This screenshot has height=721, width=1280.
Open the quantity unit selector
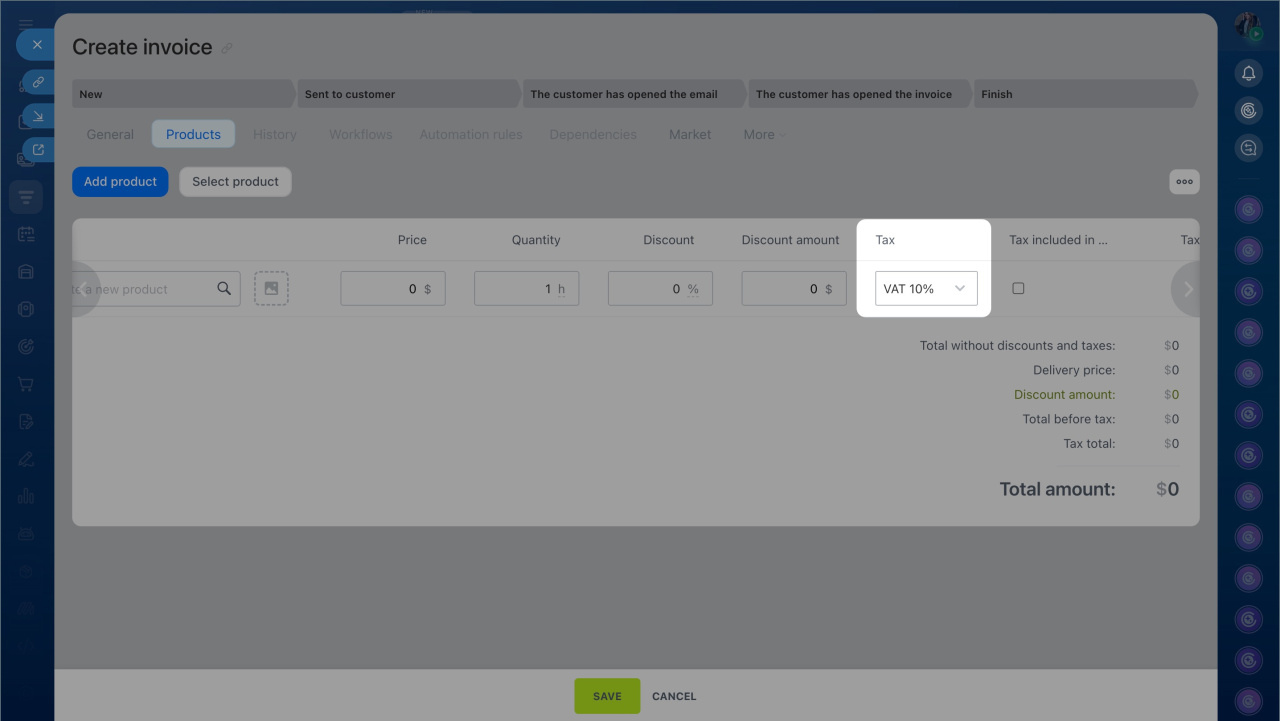562,289
